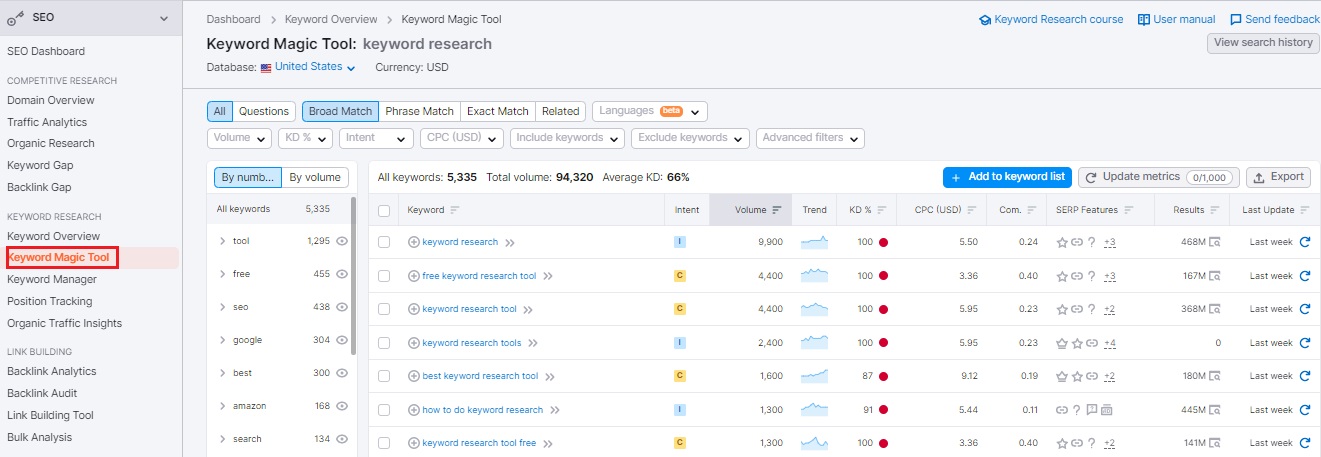Click trend chart for 'keyword research tool'
The image size is (1321, 457).
(814, 309)
